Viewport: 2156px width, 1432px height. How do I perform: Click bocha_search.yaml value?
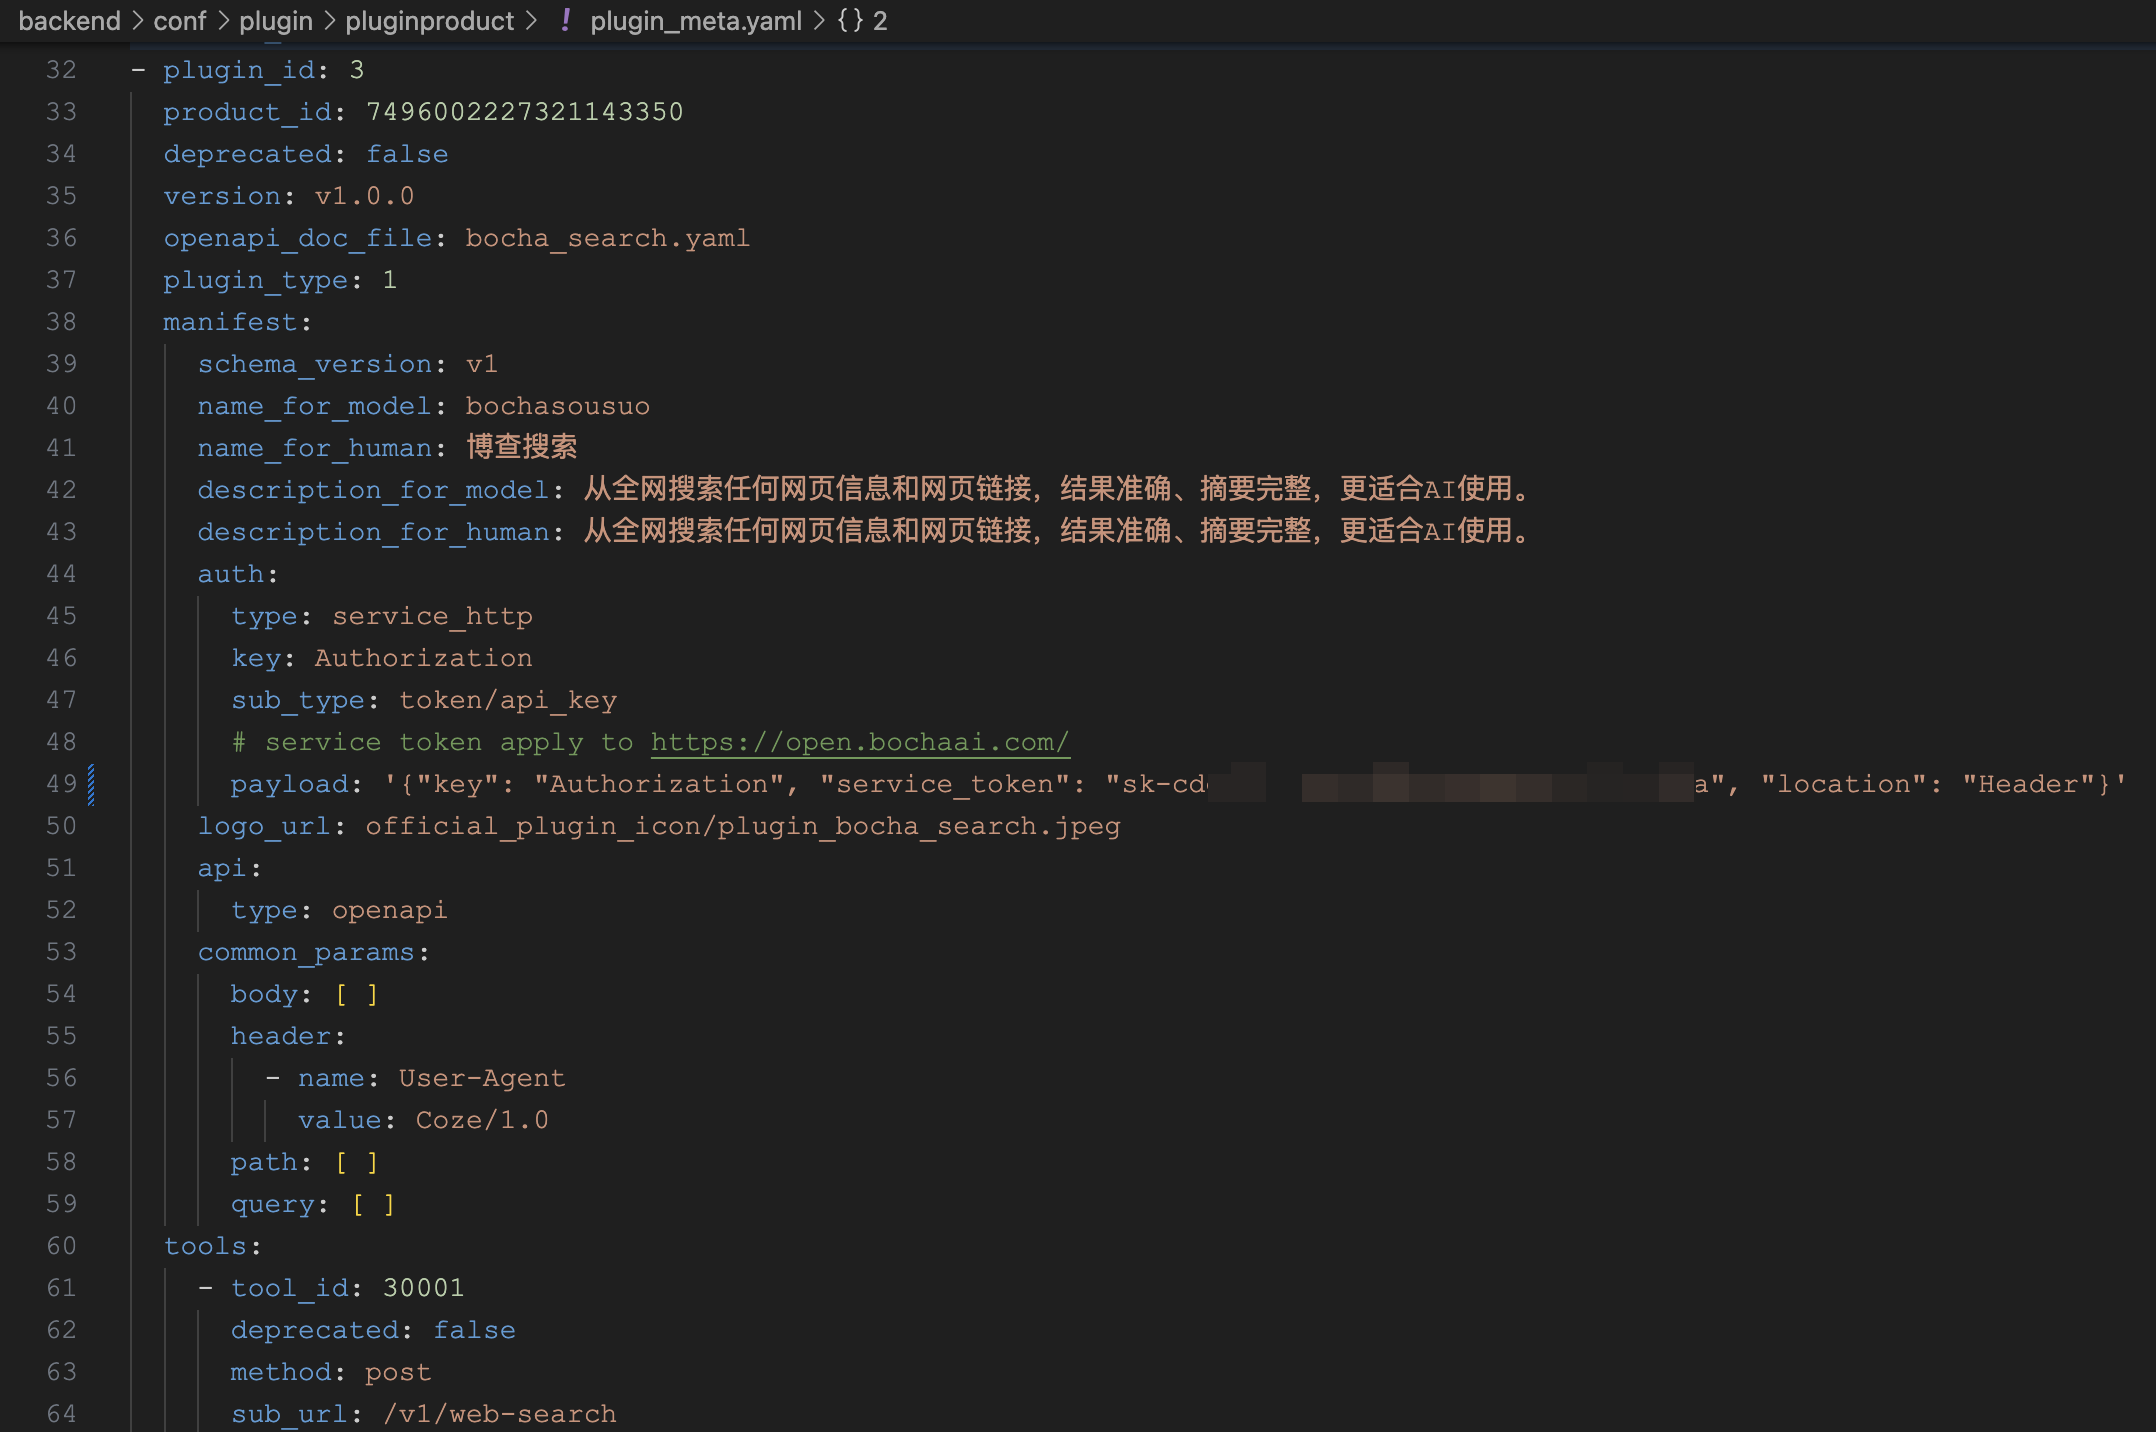(607, 238)
